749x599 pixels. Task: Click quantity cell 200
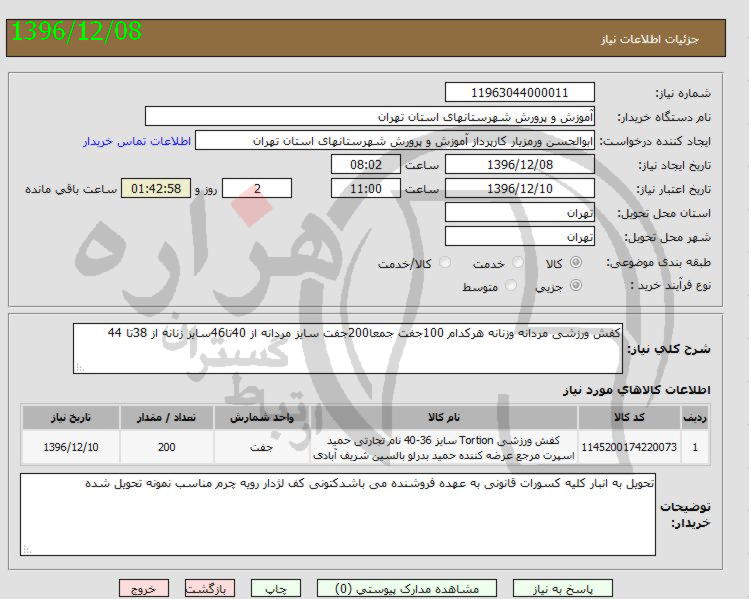[167, 447]
